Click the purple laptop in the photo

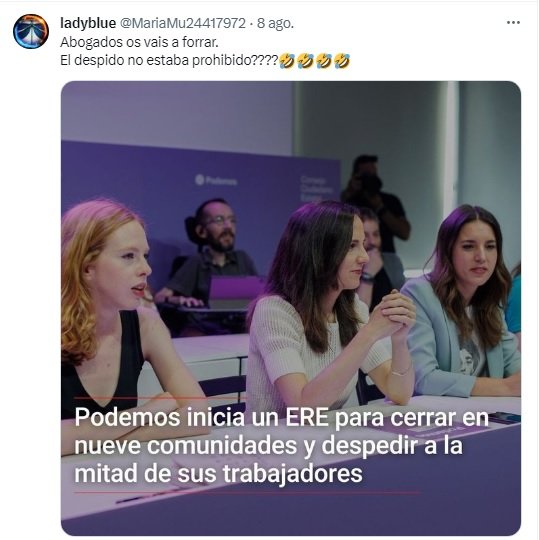pyautogui.click(x=236, y=292)
